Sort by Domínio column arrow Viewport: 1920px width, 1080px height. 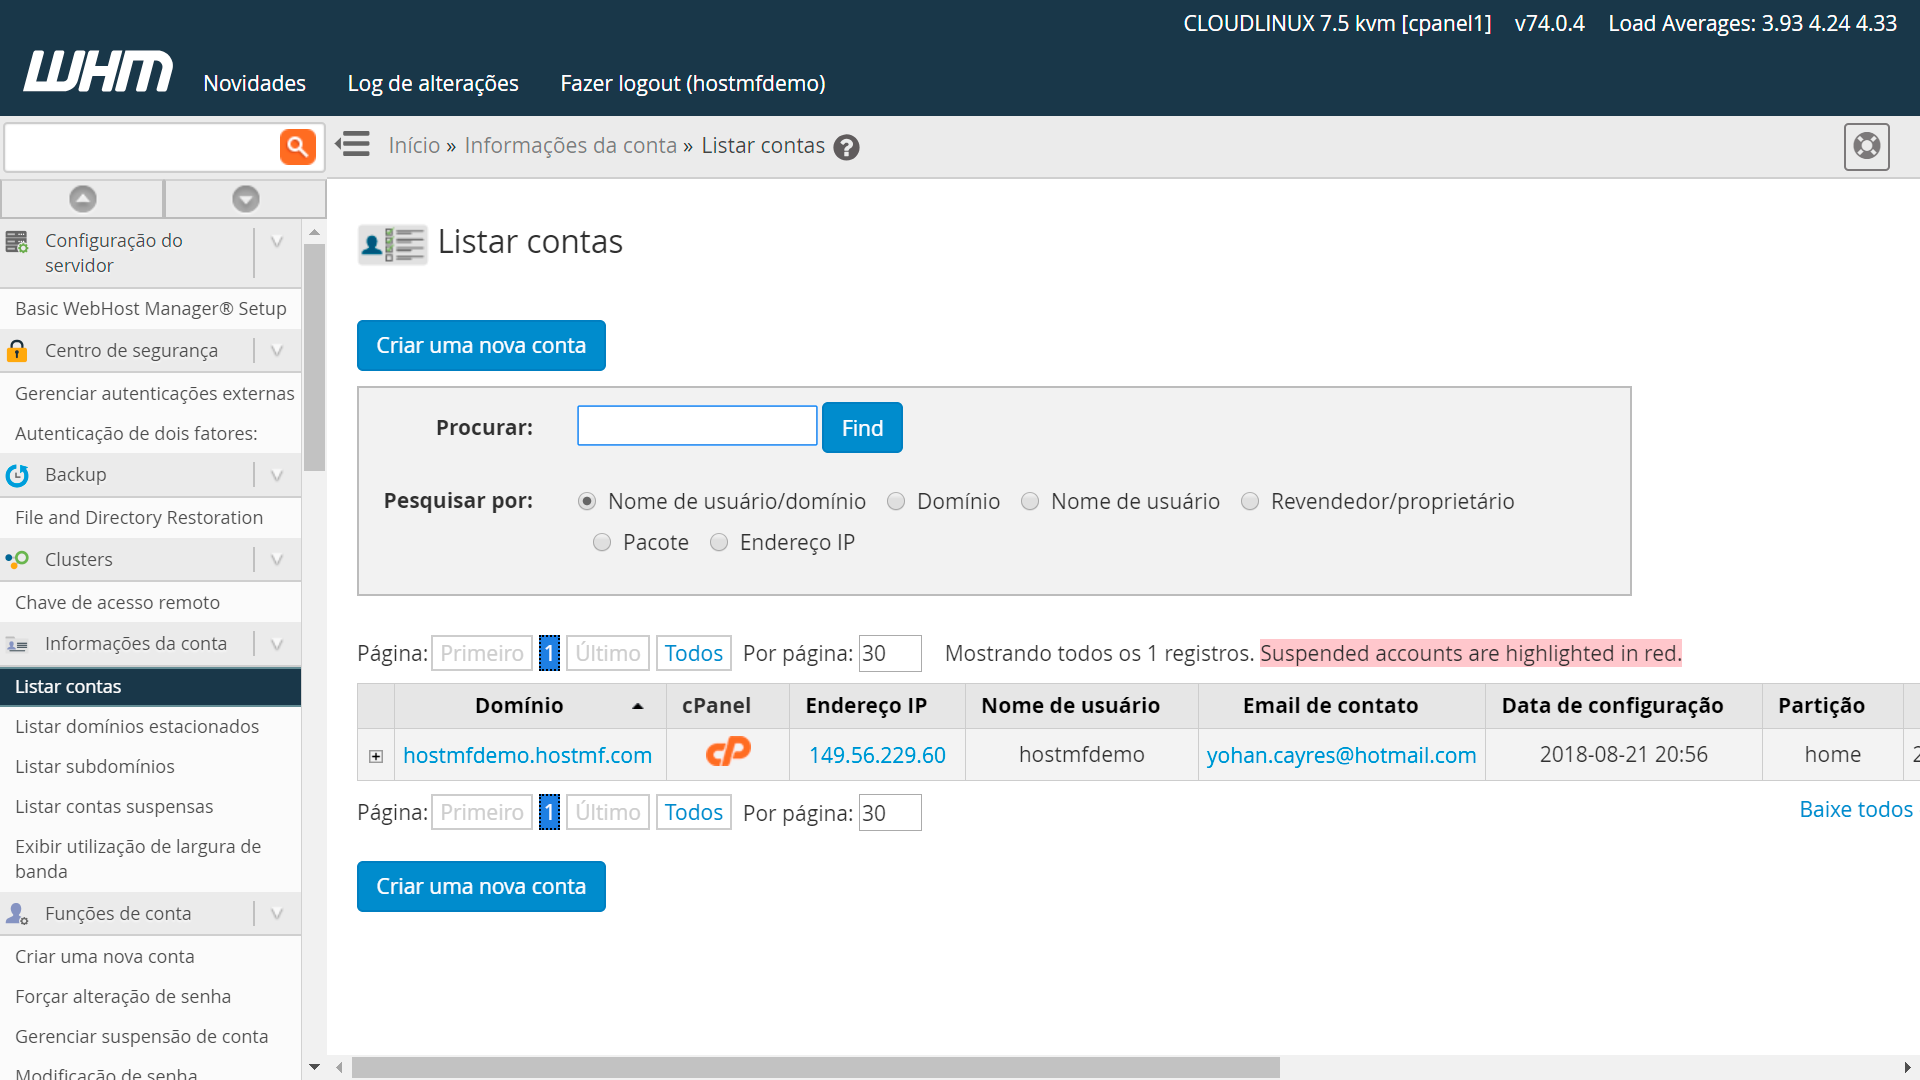point(638,707)
